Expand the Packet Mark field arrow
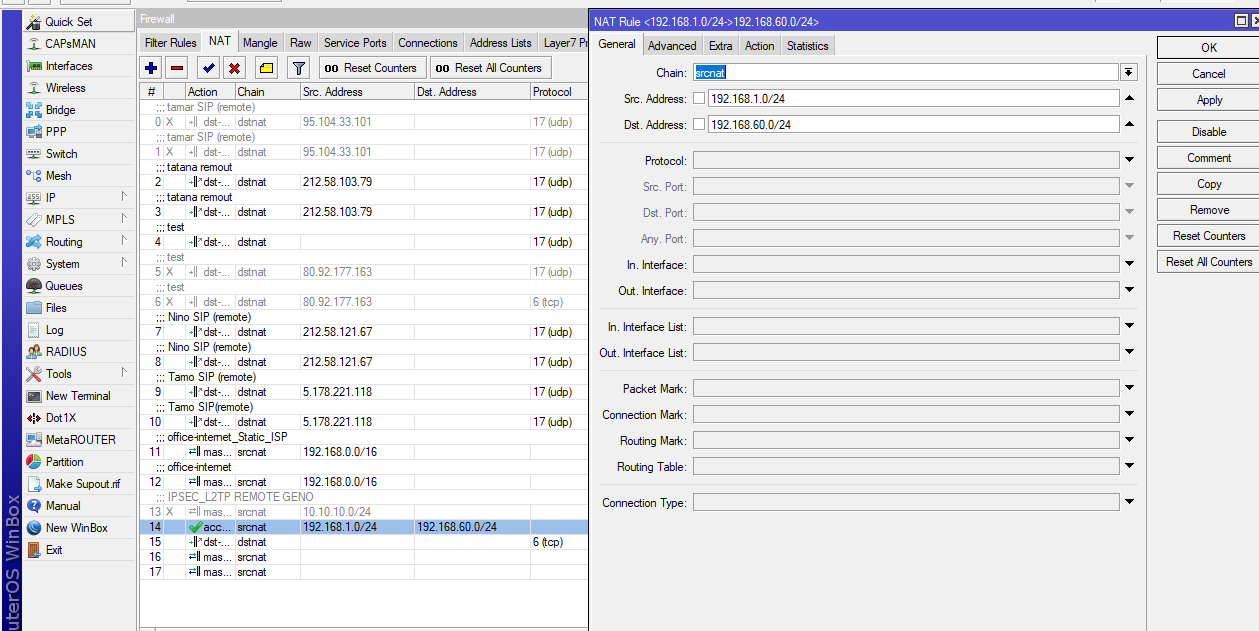 (1129, 388)
